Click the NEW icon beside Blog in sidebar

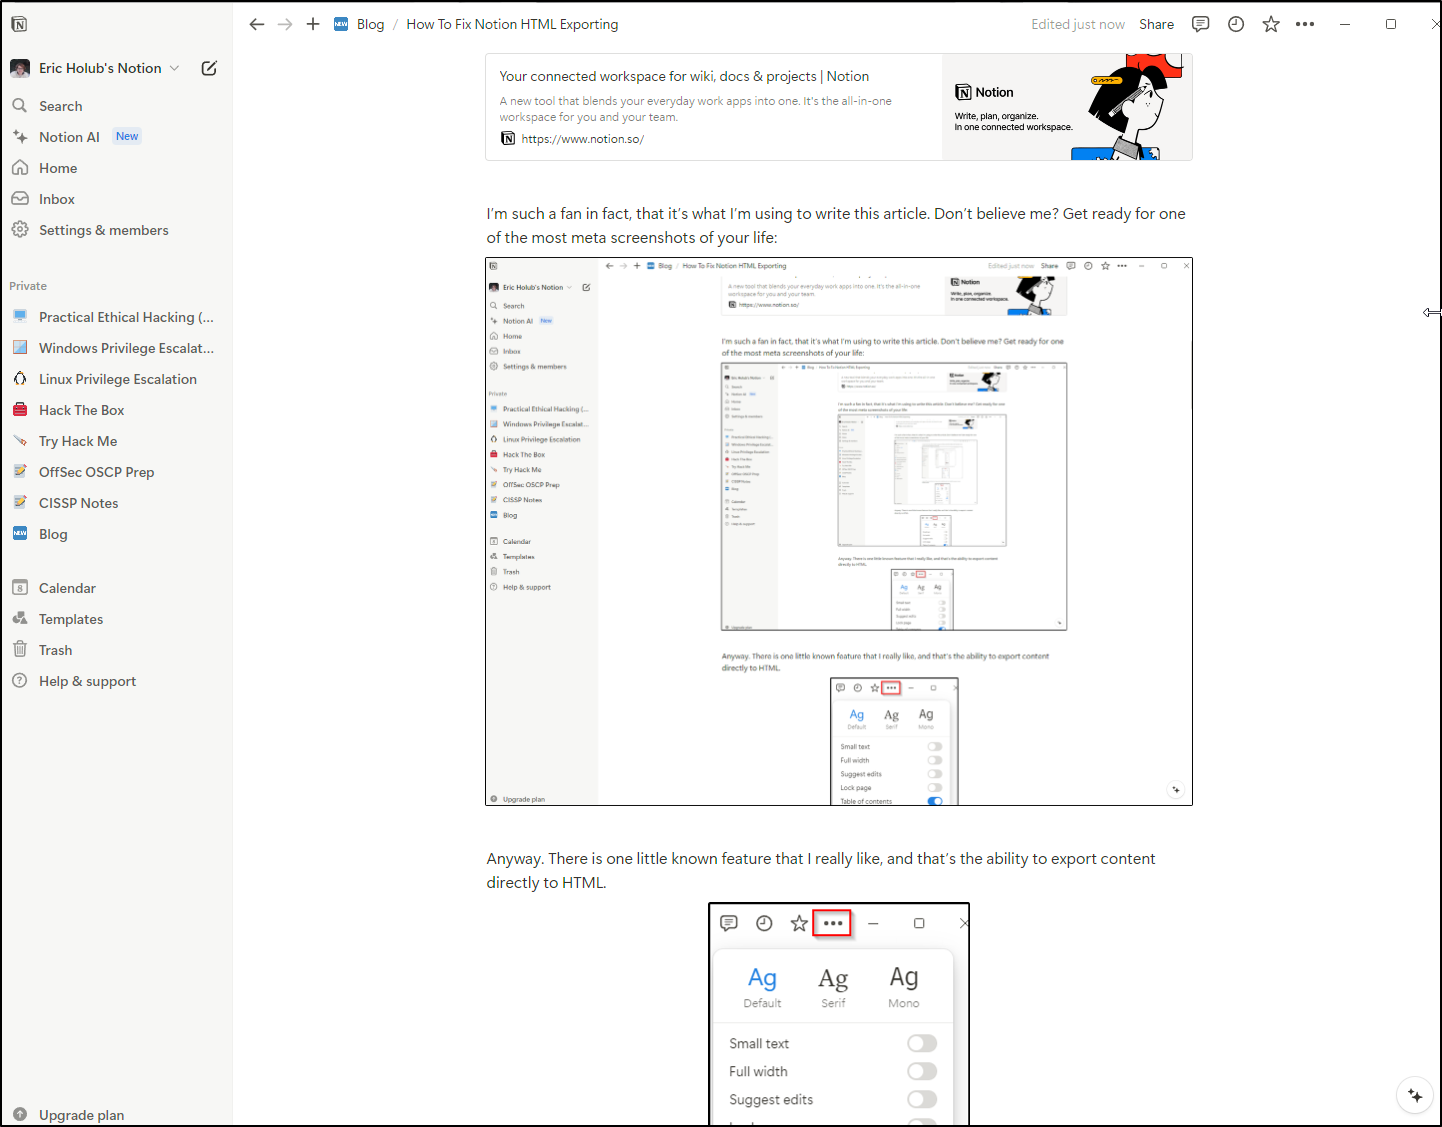(20, 534)
